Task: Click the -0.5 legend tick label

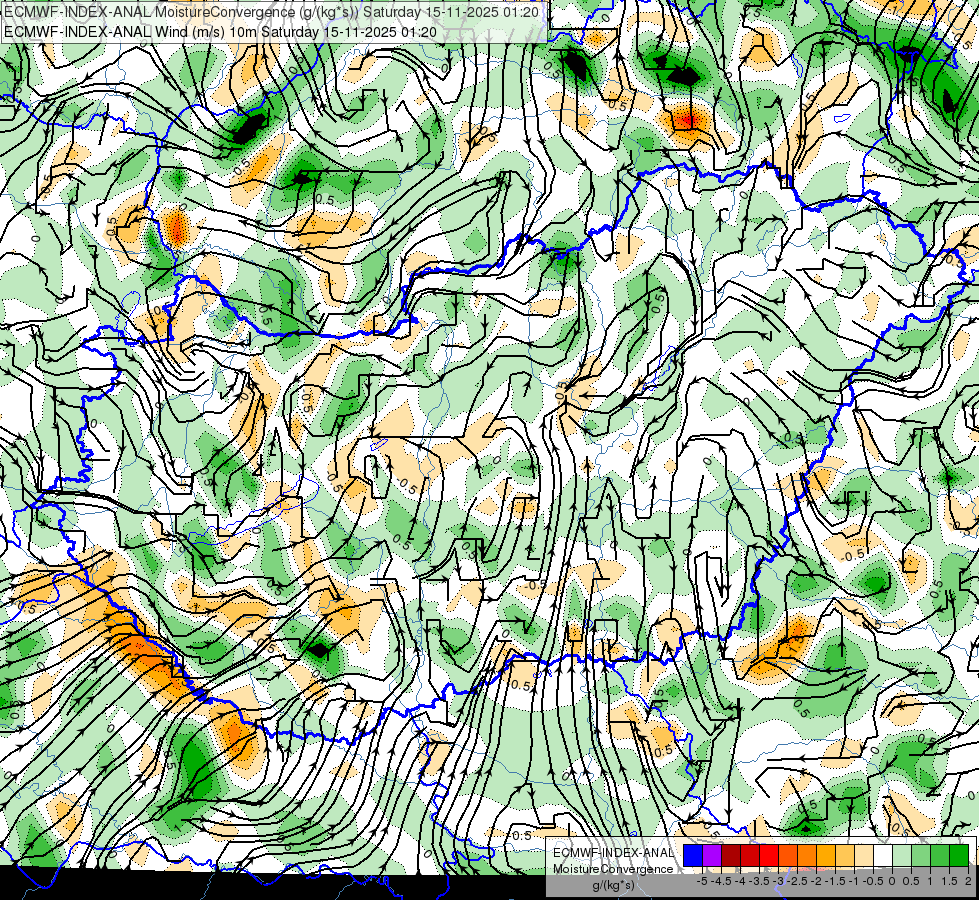Action: coord(873,881)
